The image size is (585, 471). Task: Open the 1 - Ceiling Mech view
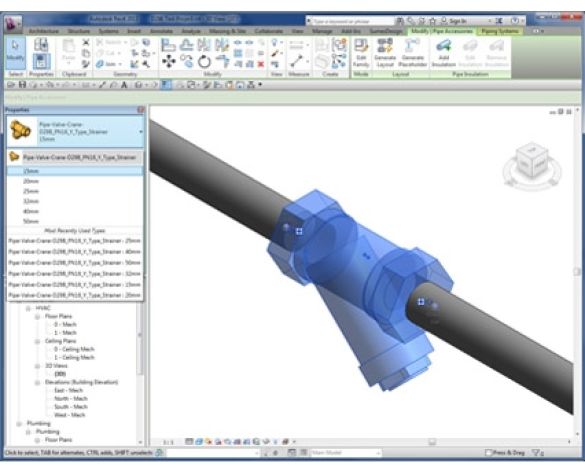[x=74, y=358]
